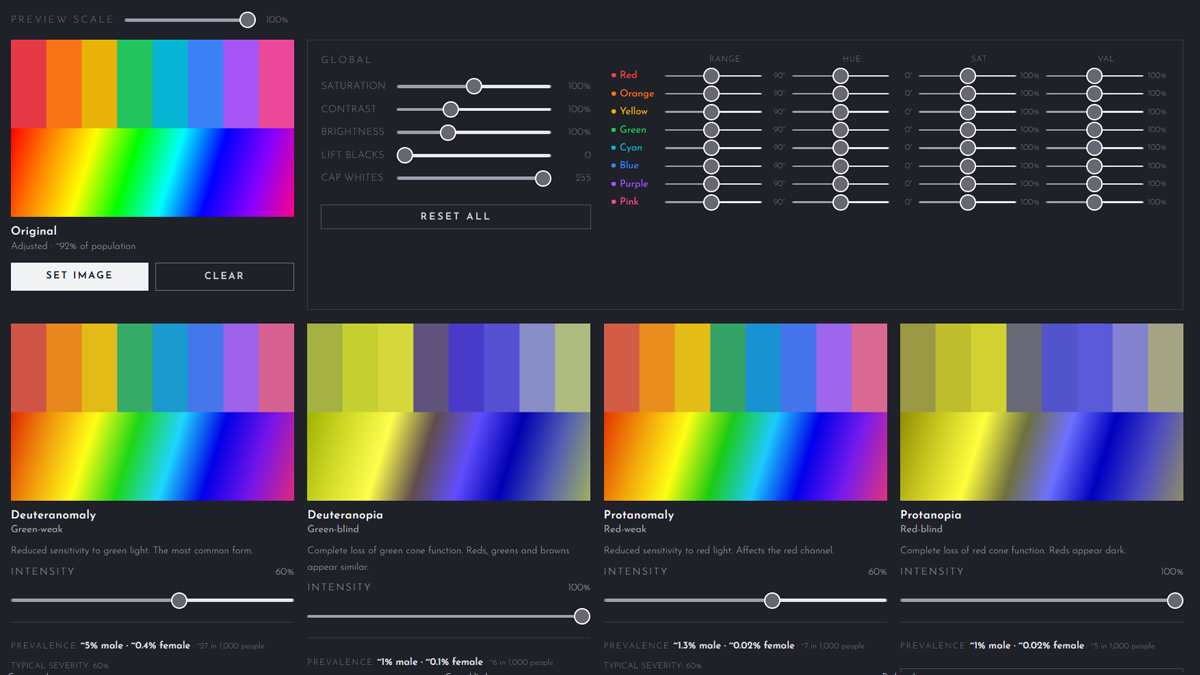Screen dimensions: 1200x675
Task: Adjust the Cap Whites slider
Action: point(542,178)
